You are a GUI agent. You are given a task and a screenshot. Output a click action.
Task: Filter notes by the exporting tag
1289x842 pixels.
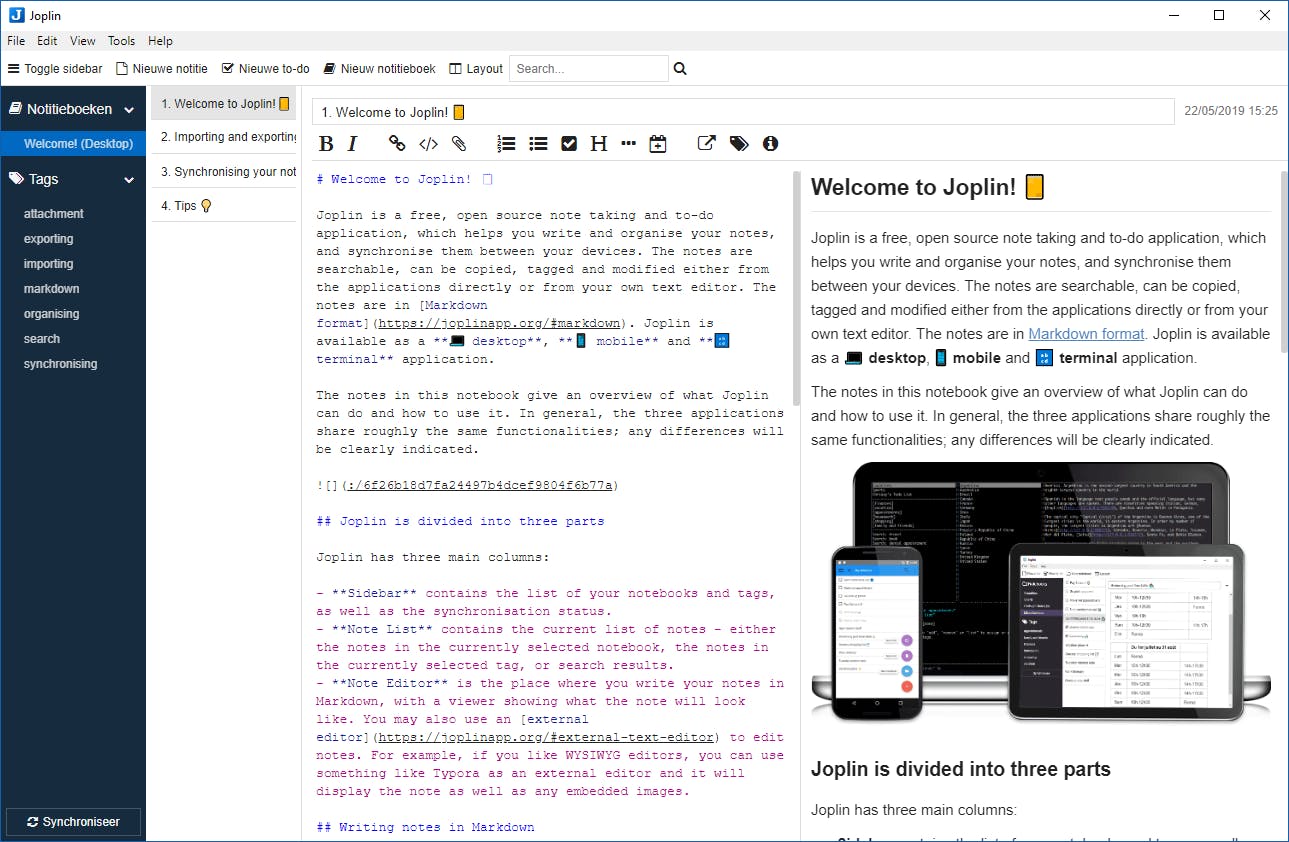click(x=49, y=239)
